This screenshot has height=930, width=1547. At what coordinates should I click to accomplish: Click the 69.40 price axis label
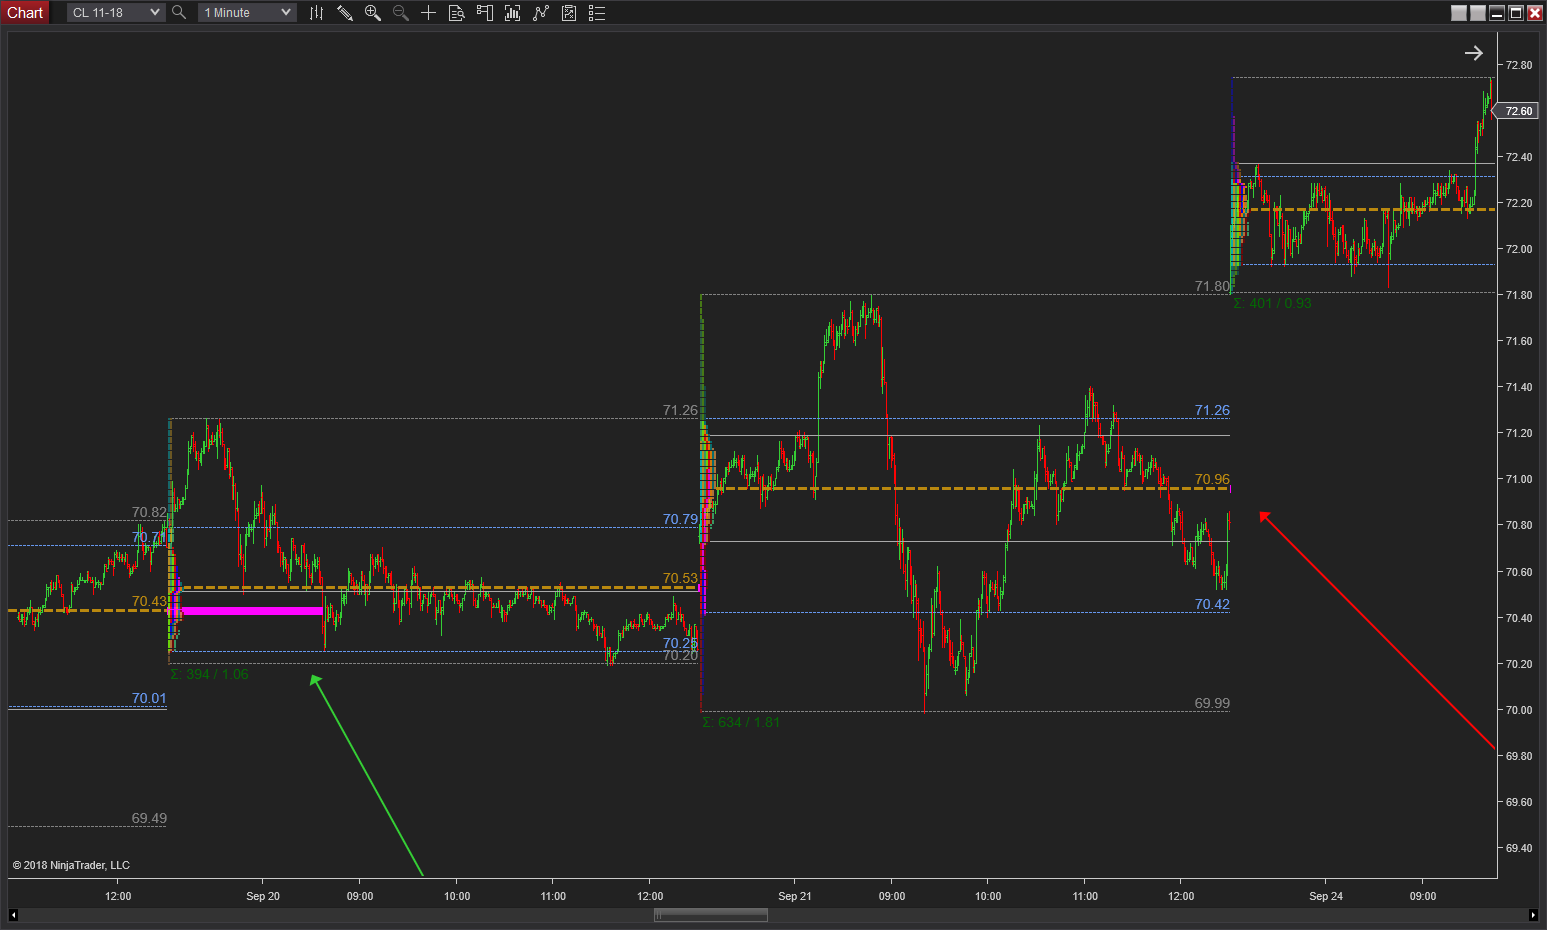click(1518, 848)
